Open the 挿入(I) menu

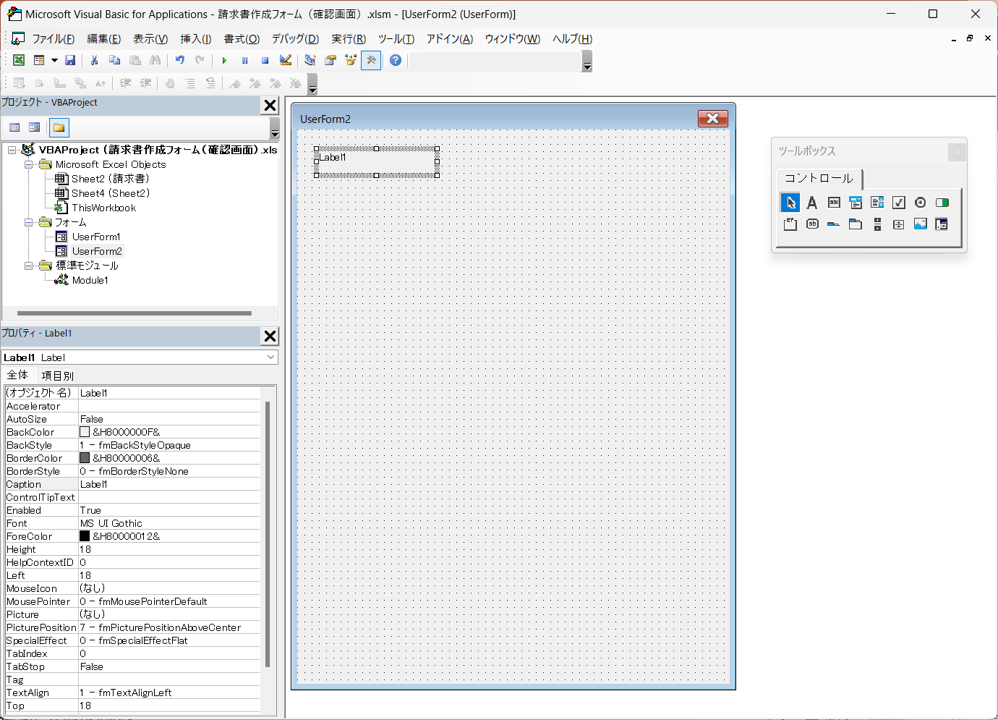coord(195,39)
